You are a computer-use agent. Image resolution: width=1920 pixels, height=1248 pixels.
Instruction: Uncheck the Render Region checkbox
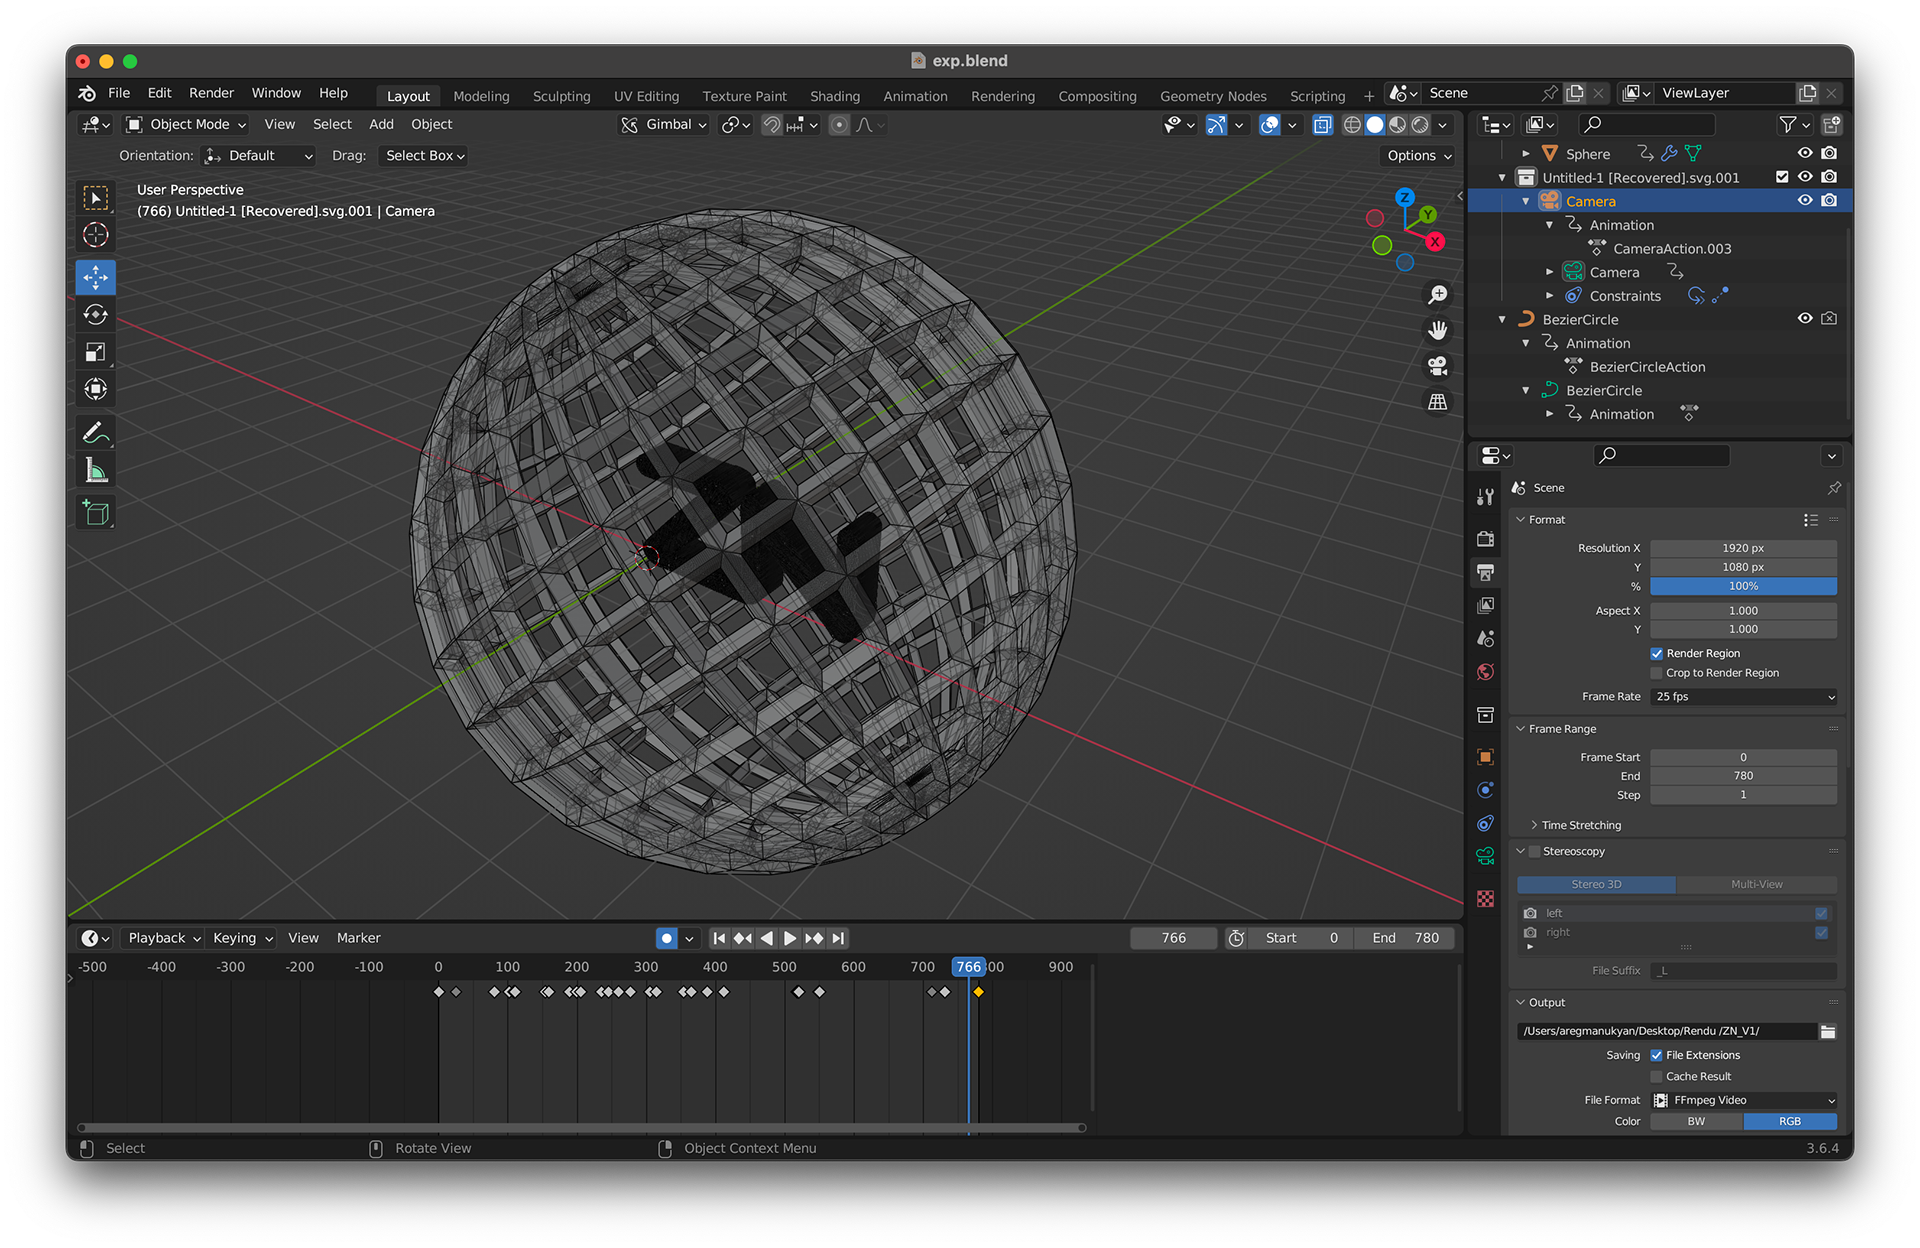pyautogui.click(x=1656, y=653)
